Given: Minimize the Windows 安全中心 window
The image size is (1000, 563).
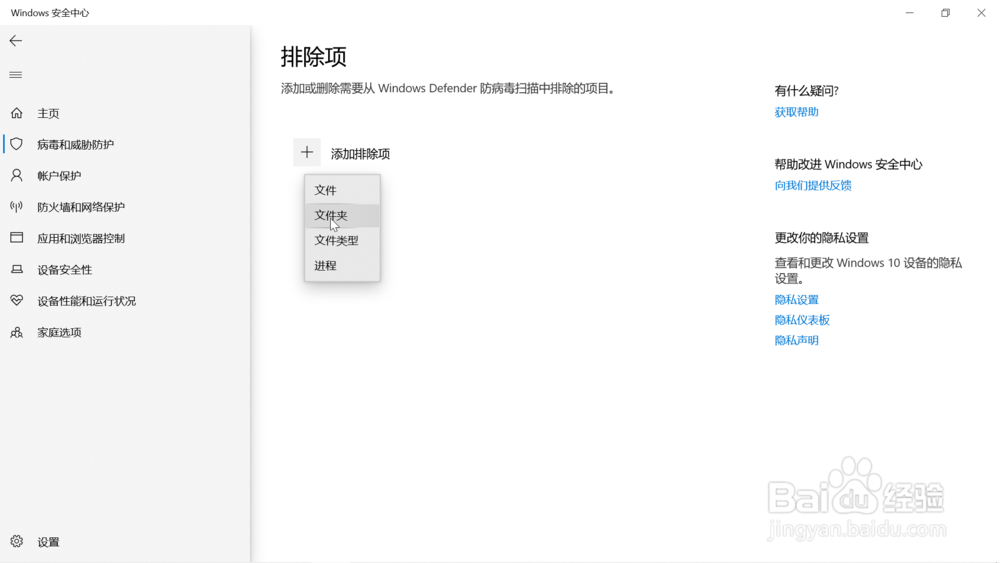Looking at the screenshot, I should pos(909,13).
